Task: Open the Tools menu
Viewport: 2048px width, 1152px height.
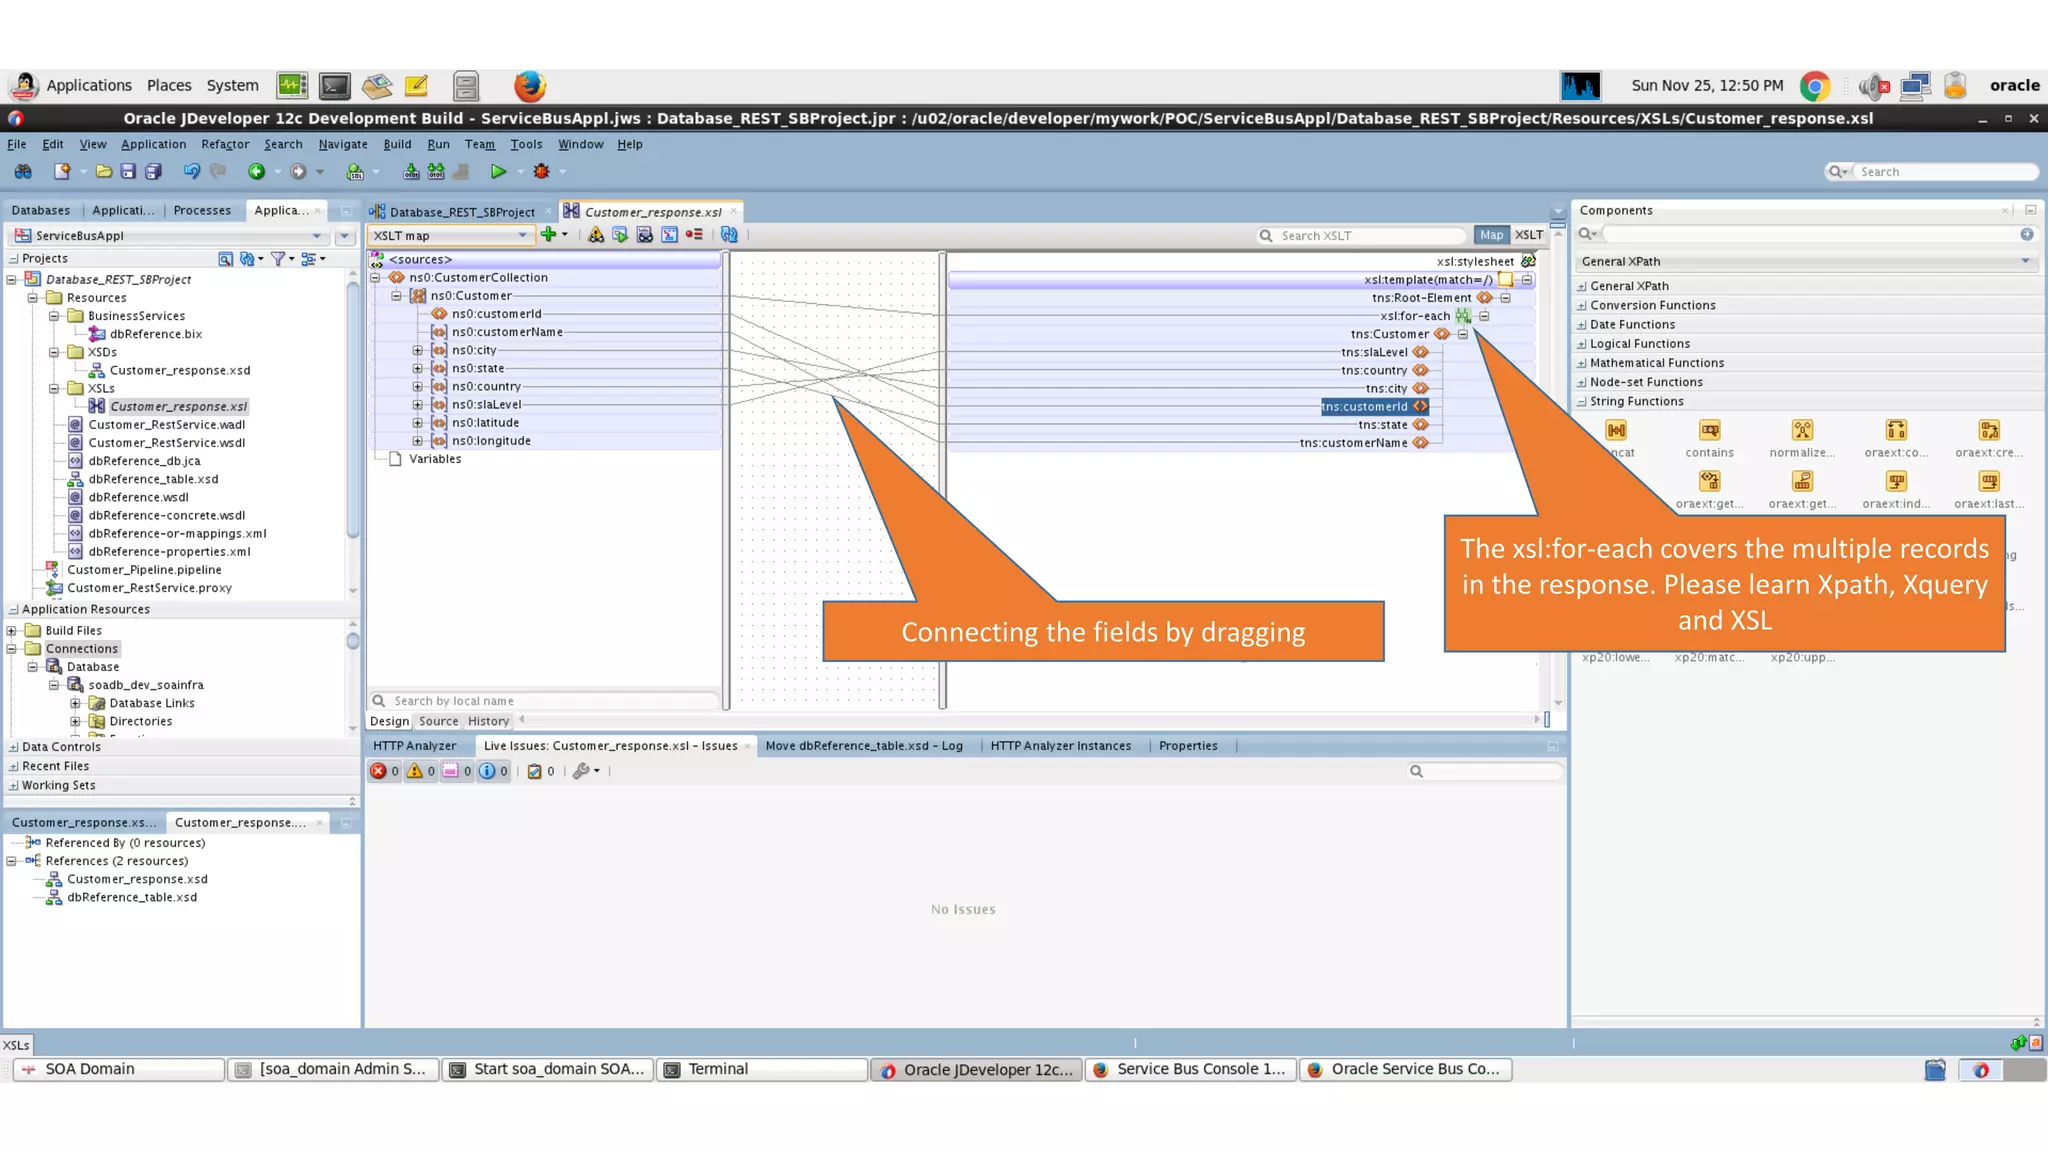Action: pos(526,144)
